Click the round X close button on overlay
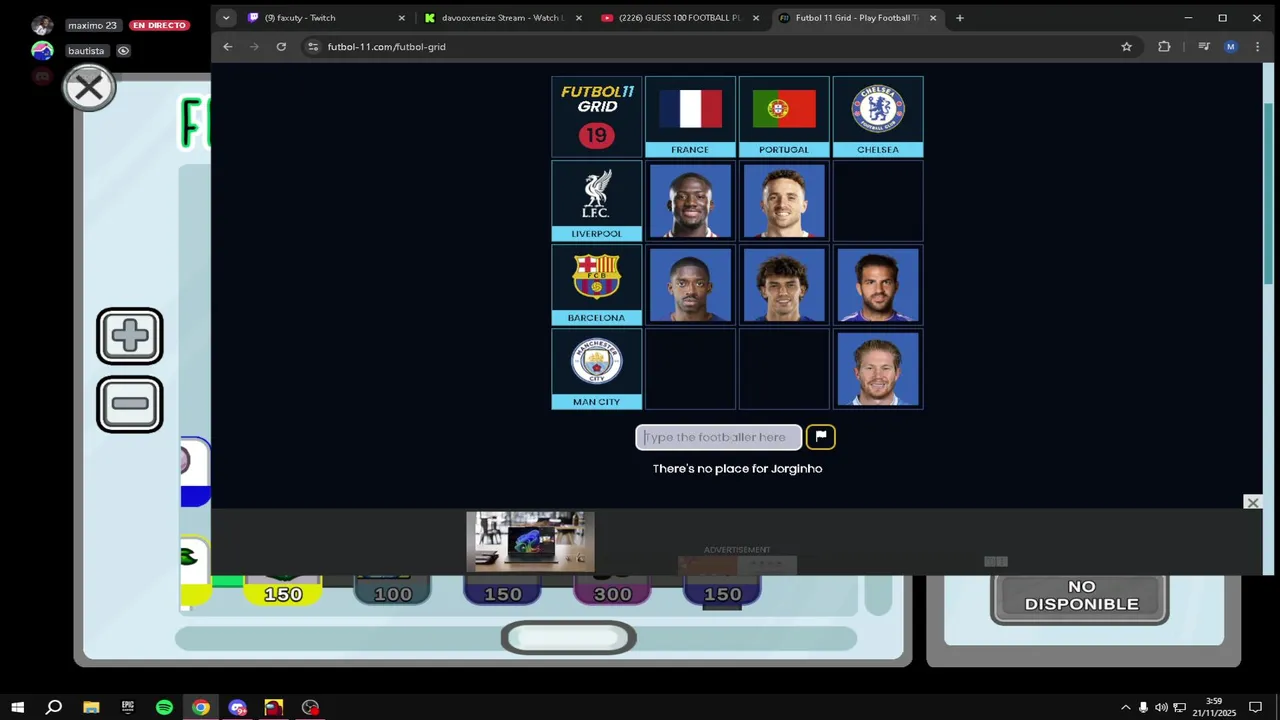The height and width of the screenshot is (720, 1280). click(x=89, y=88)
